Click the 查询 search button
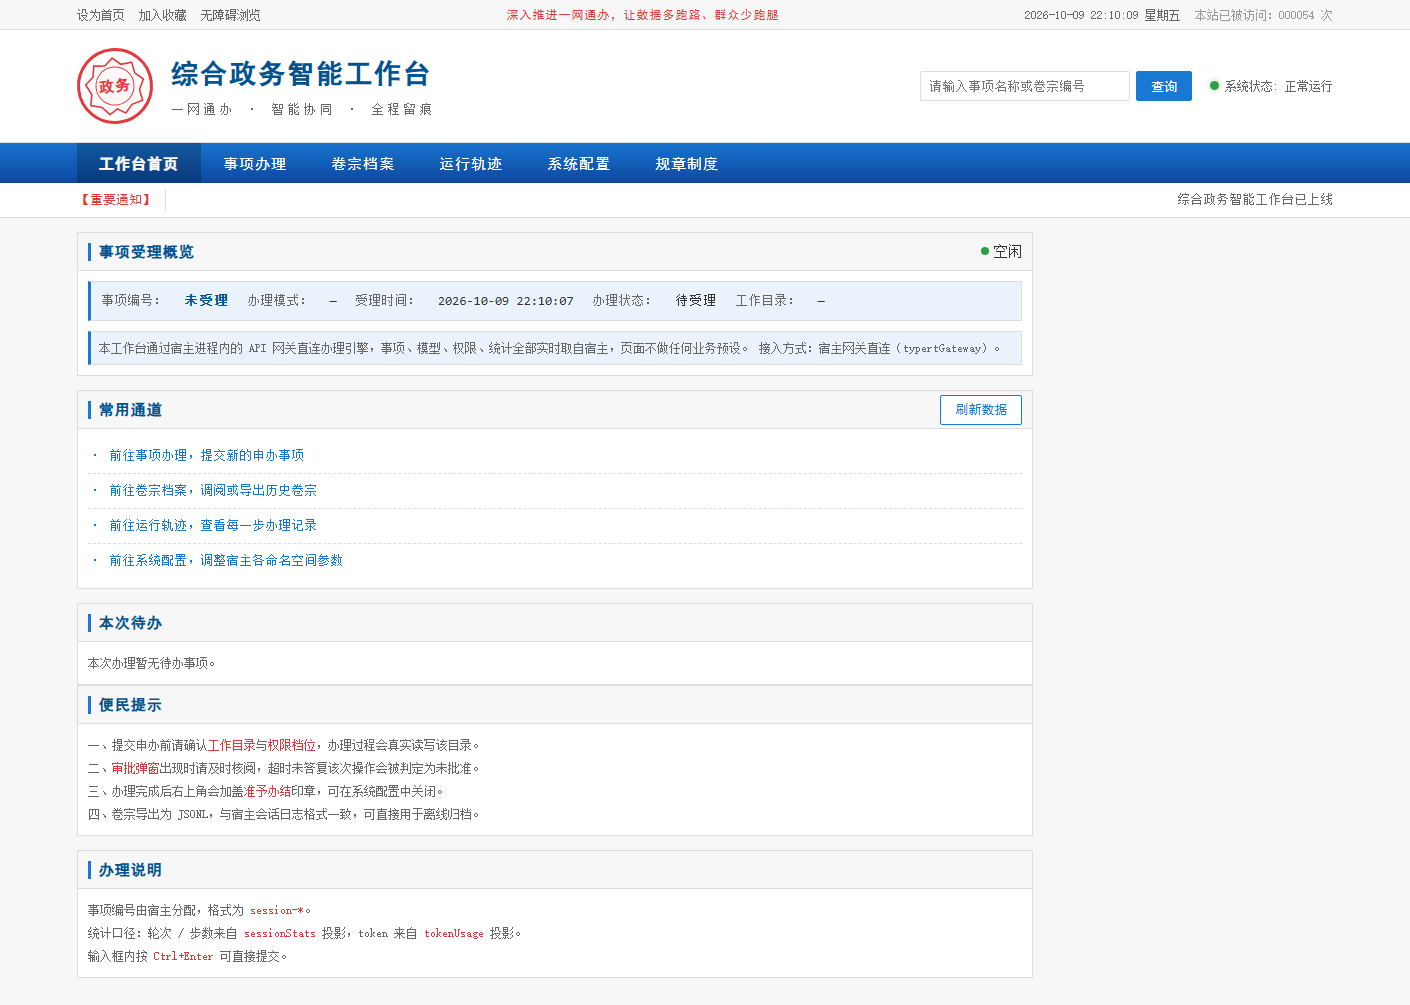 1164,86
